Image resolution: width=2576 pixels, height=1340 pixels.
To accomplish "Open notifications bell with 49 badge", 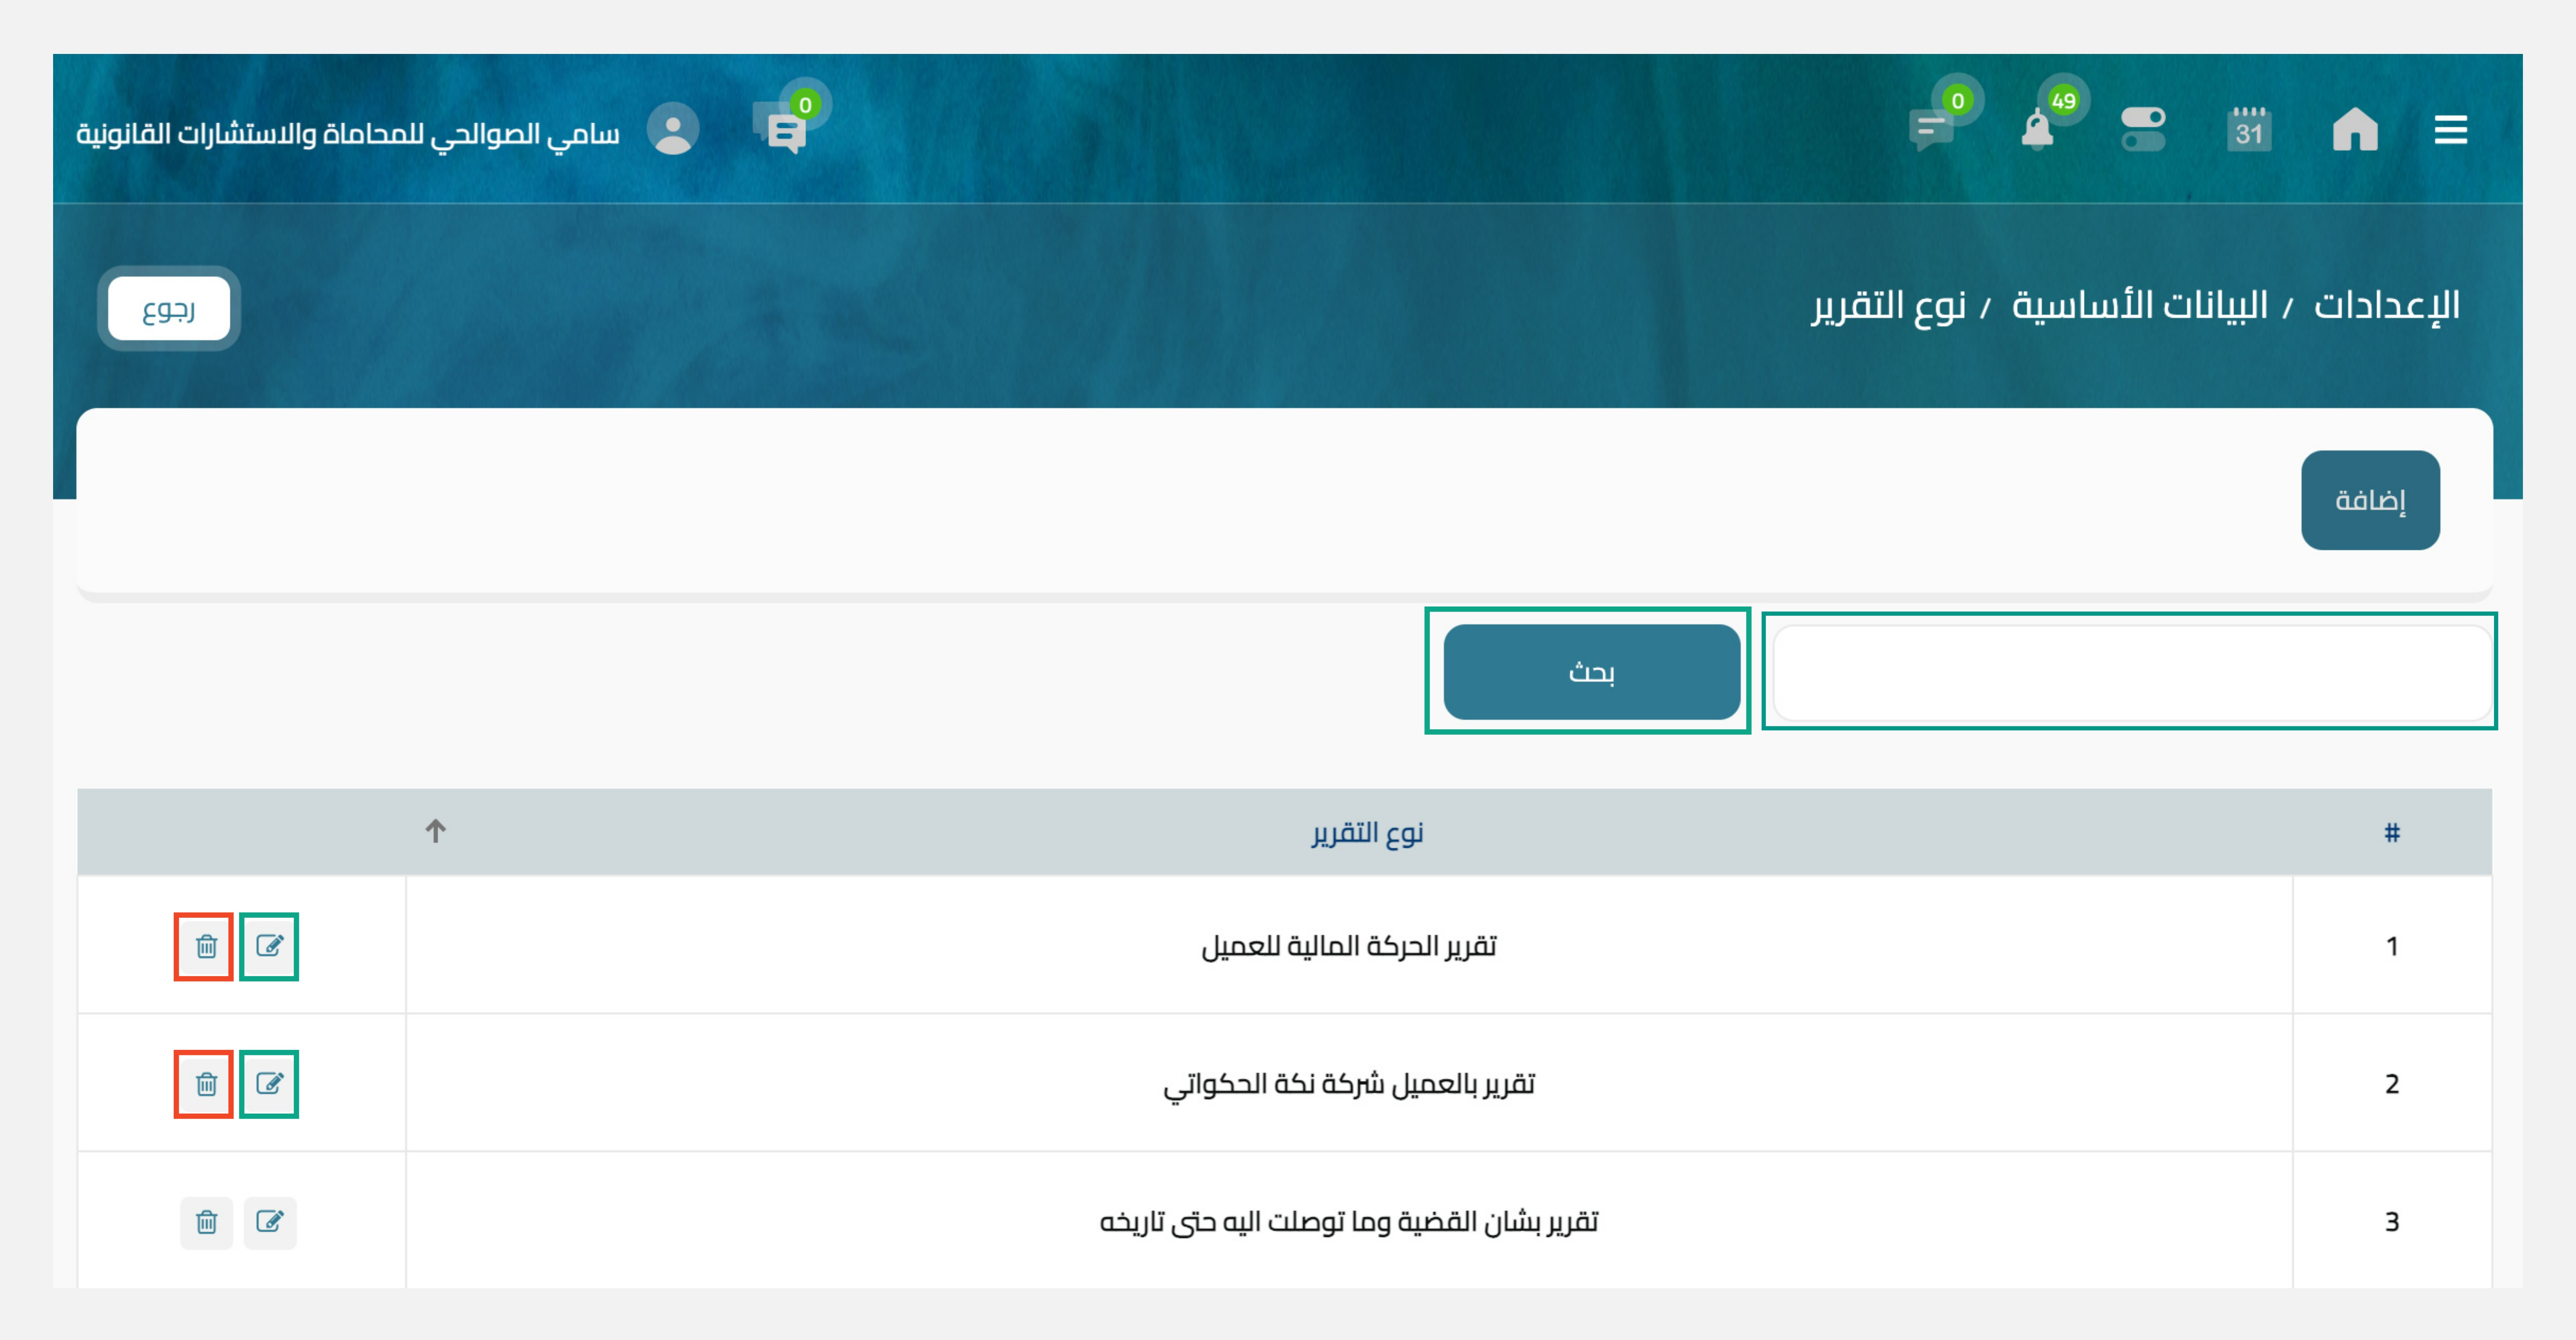I will (x=2037, y=130).
